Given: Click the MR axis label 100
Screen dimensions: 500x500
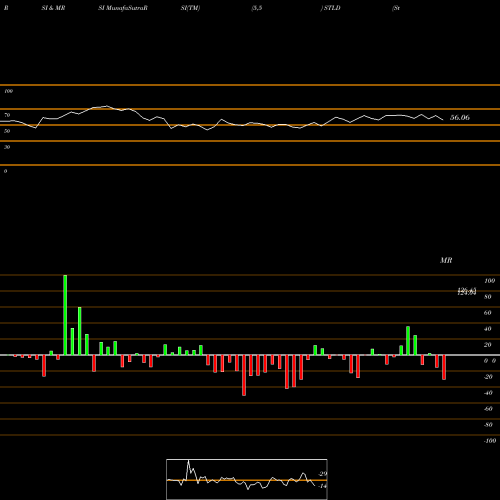Looking at the screenshot, I should pos(489,281).
